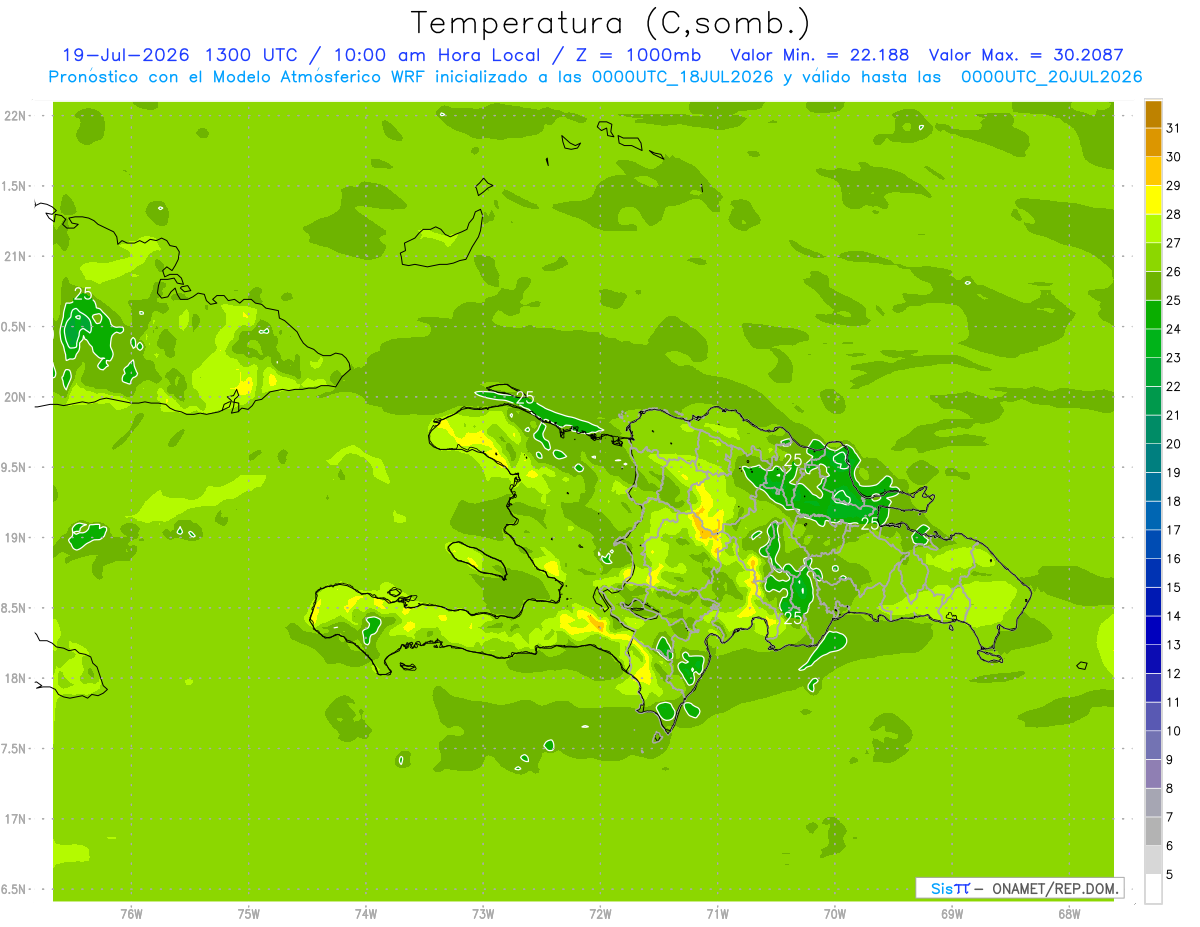Image resolution: width=1200 pixels, height=927 pixels.
Task: Pick the color bar segment between 20 and 21
Action: click(1153, 430)
